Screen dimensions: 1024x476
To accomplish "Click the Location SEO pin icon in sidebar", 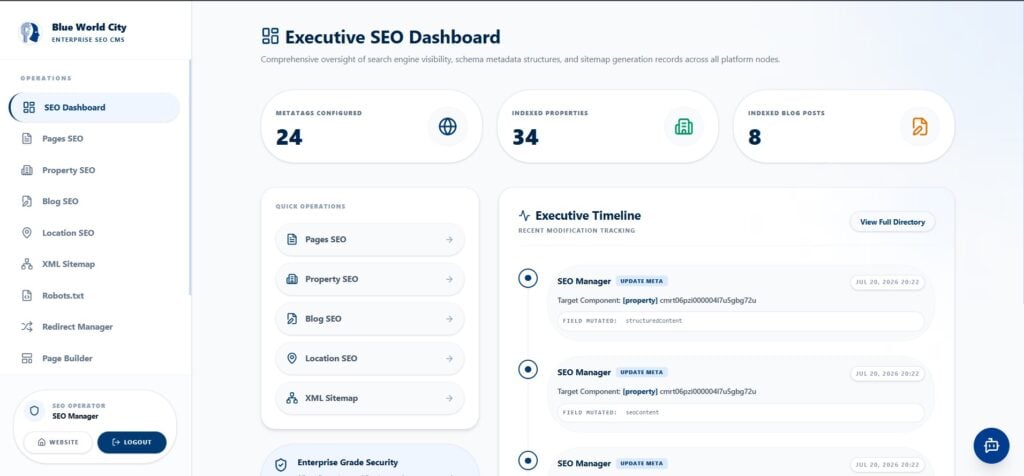I will (27, 233).
